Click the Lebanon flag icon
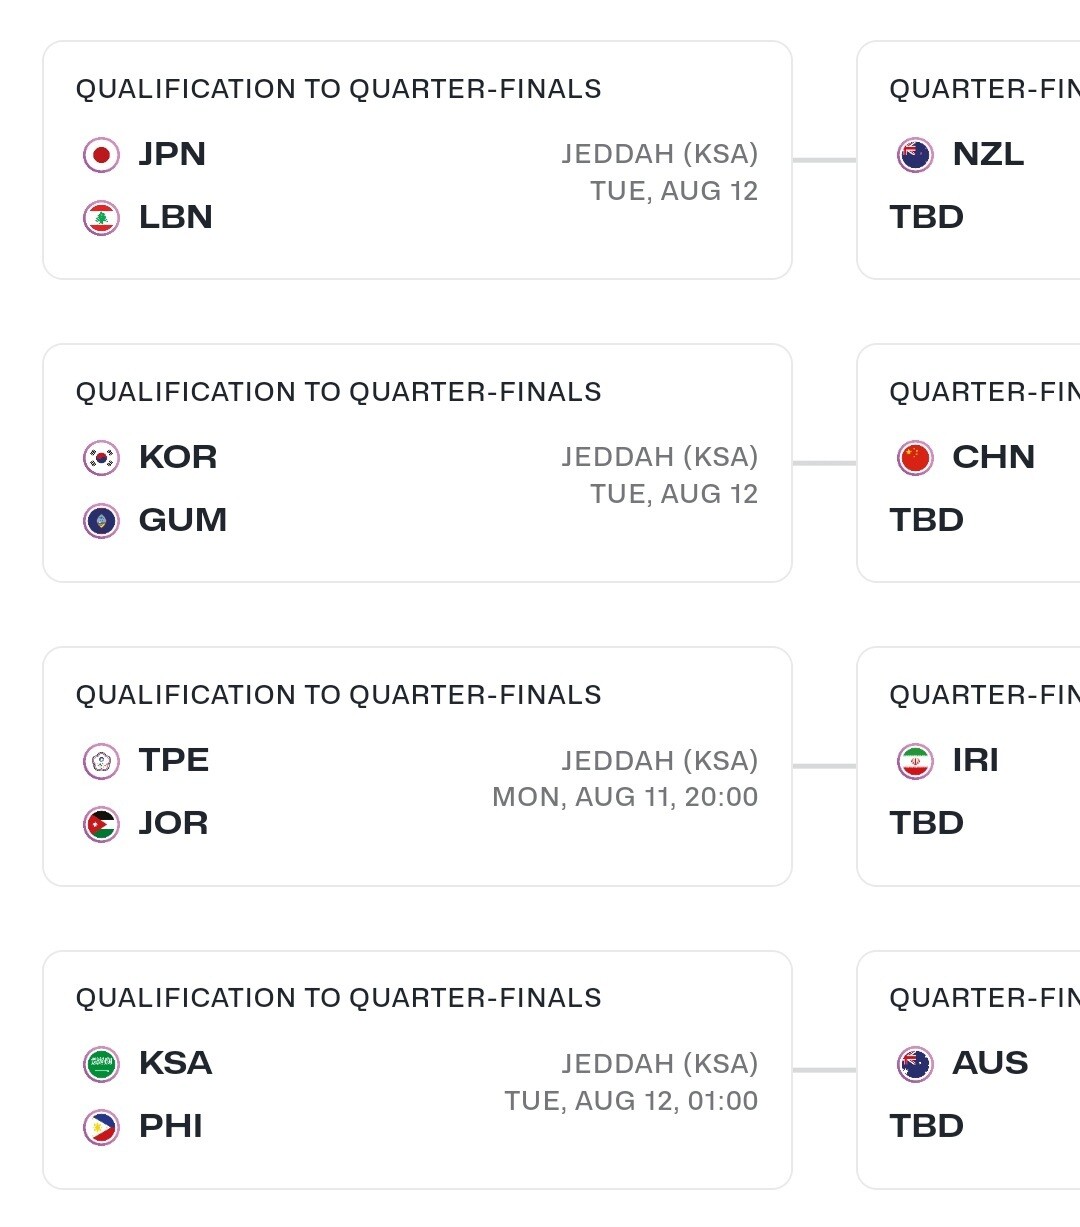The image size is (1080, 1227). (101, 218)
